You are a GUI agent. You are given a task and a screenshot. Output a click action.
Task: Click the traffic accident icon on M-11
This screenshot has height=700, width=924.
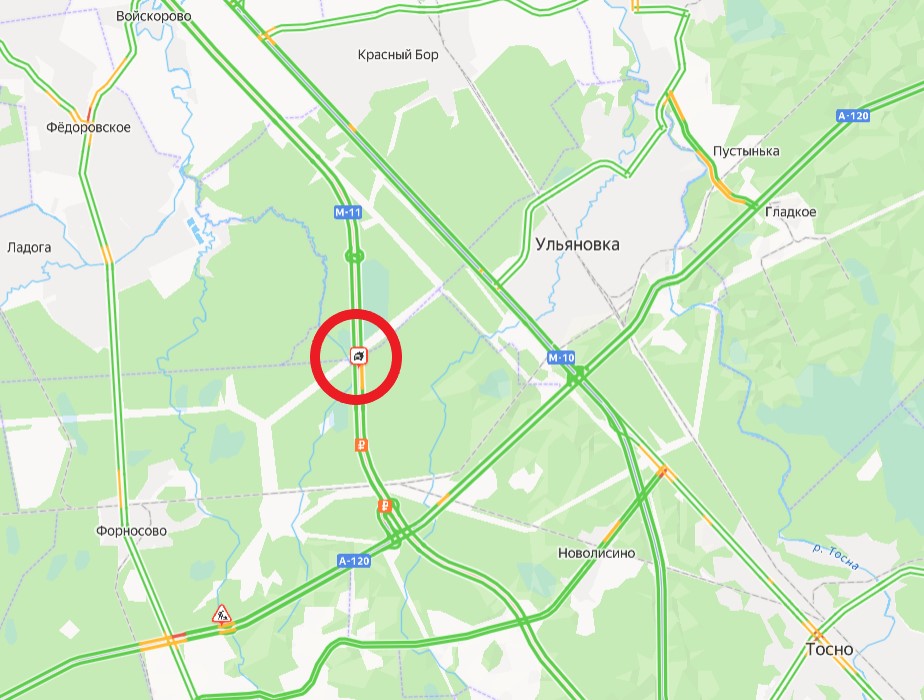[x=359, y=355]
